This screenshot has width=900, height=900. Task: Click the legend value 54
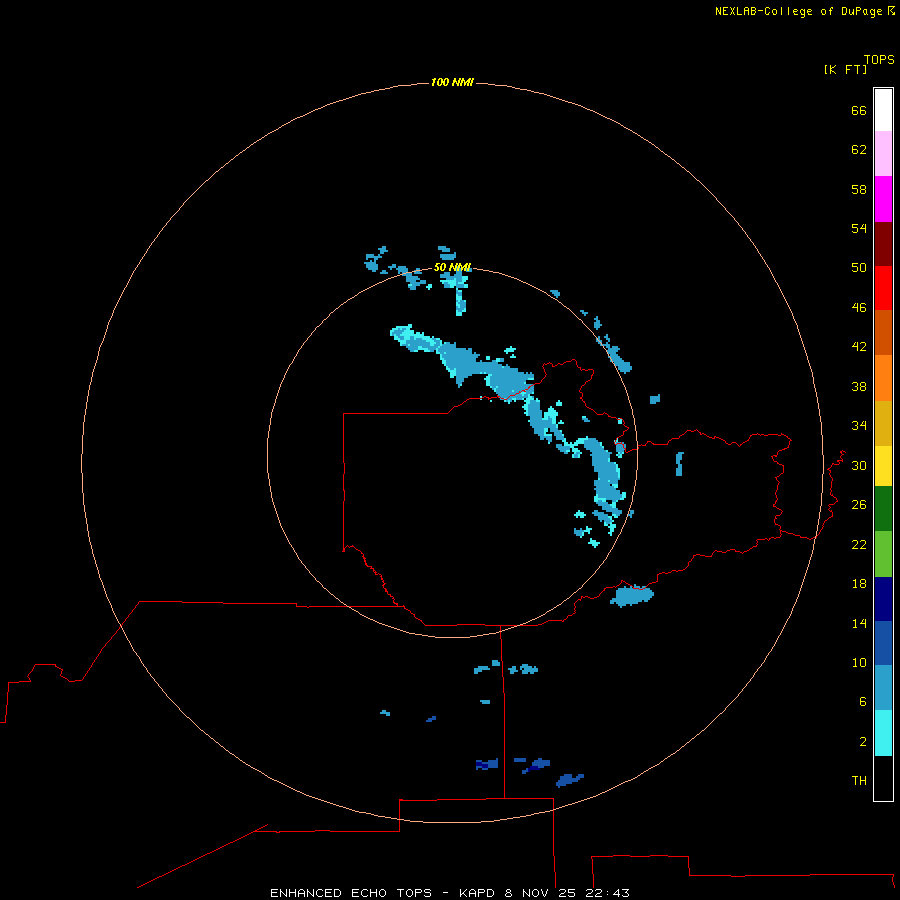tap(859, 228)
